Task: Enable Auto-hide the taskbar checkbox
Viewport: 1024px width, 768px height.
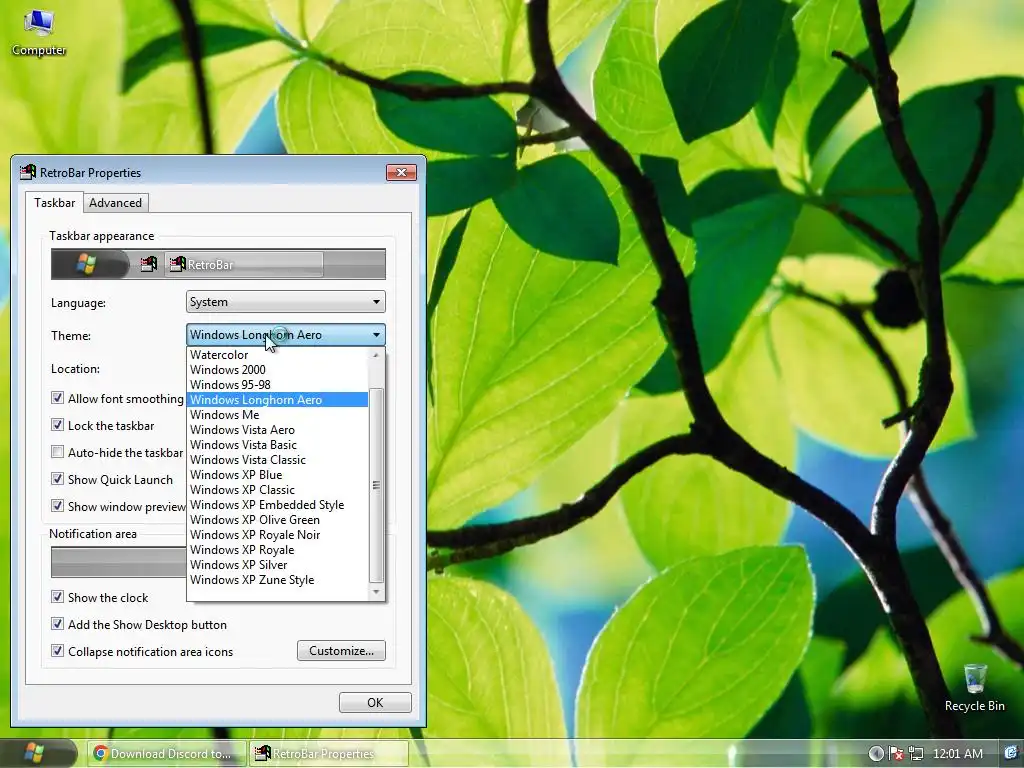Action: pos(57,452)
